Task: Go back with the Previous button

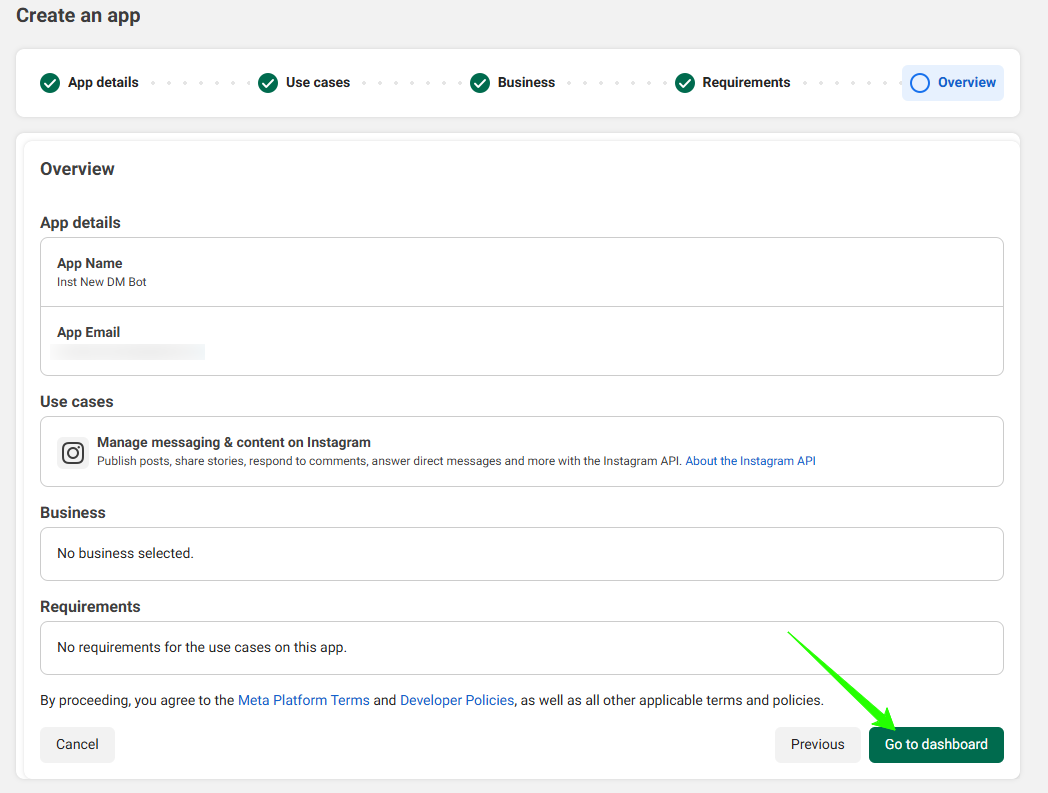Action: point(817,745)
